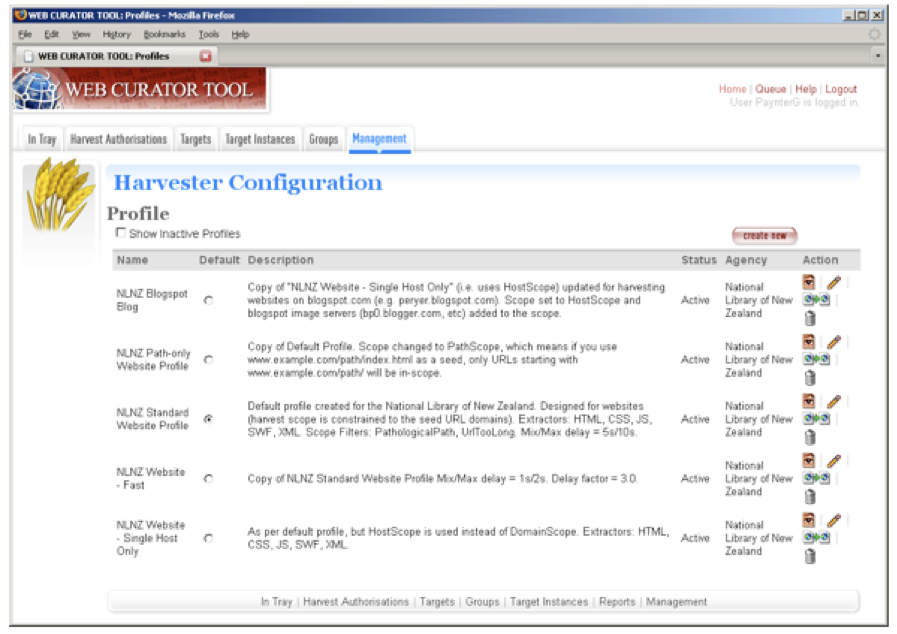Image resolution: width=897 pixels, height=634 pixels.
Task: Select default radio for NLNZ Website - Fast
Action: click(x=208, y=479)
